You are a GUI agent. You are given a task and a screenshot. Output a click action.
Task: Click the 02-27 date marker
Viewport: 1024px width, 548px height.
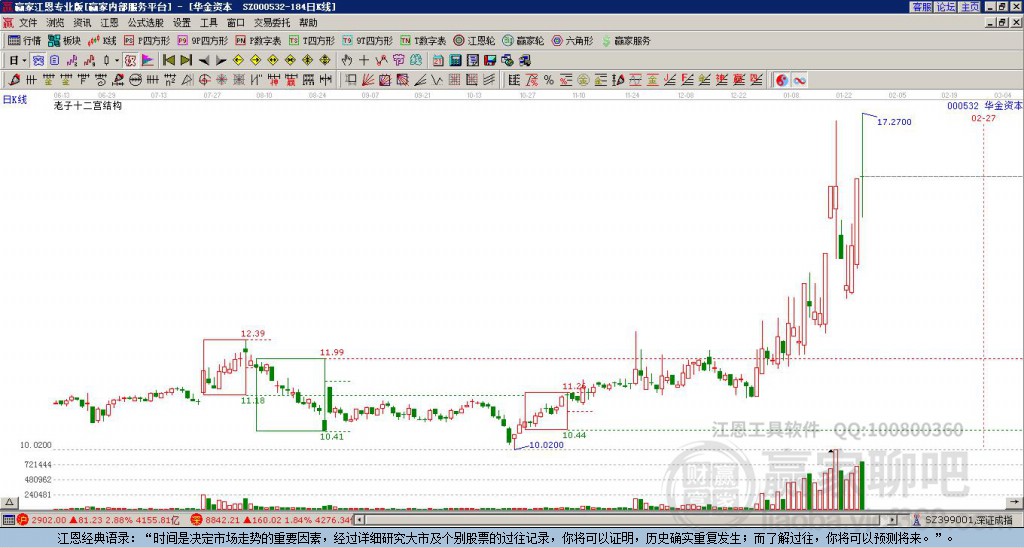pyautogui.click(x=984, y=118)
